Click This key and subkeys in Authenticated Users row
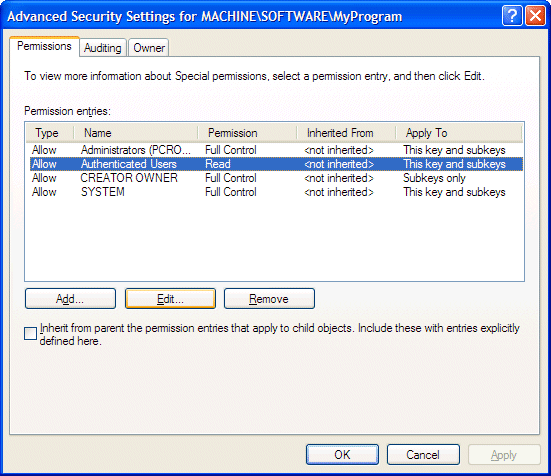This screenshot has width=551, height=476. click(454, 164)
